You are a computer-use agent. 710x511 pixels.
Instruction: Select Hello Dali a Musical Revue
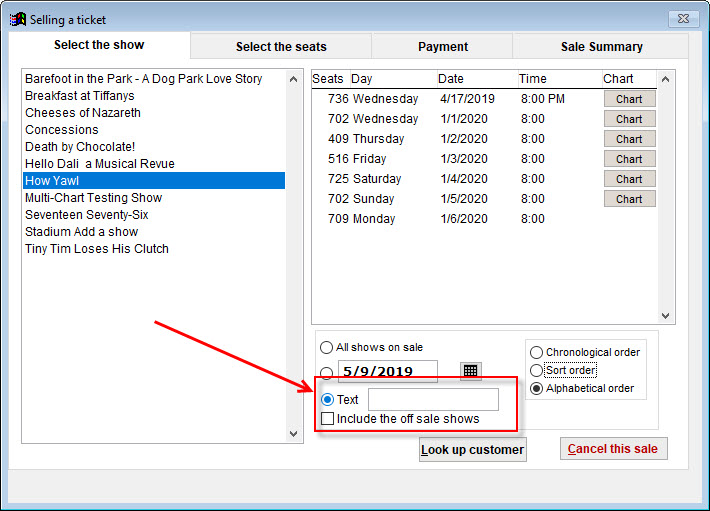point(154,164)
